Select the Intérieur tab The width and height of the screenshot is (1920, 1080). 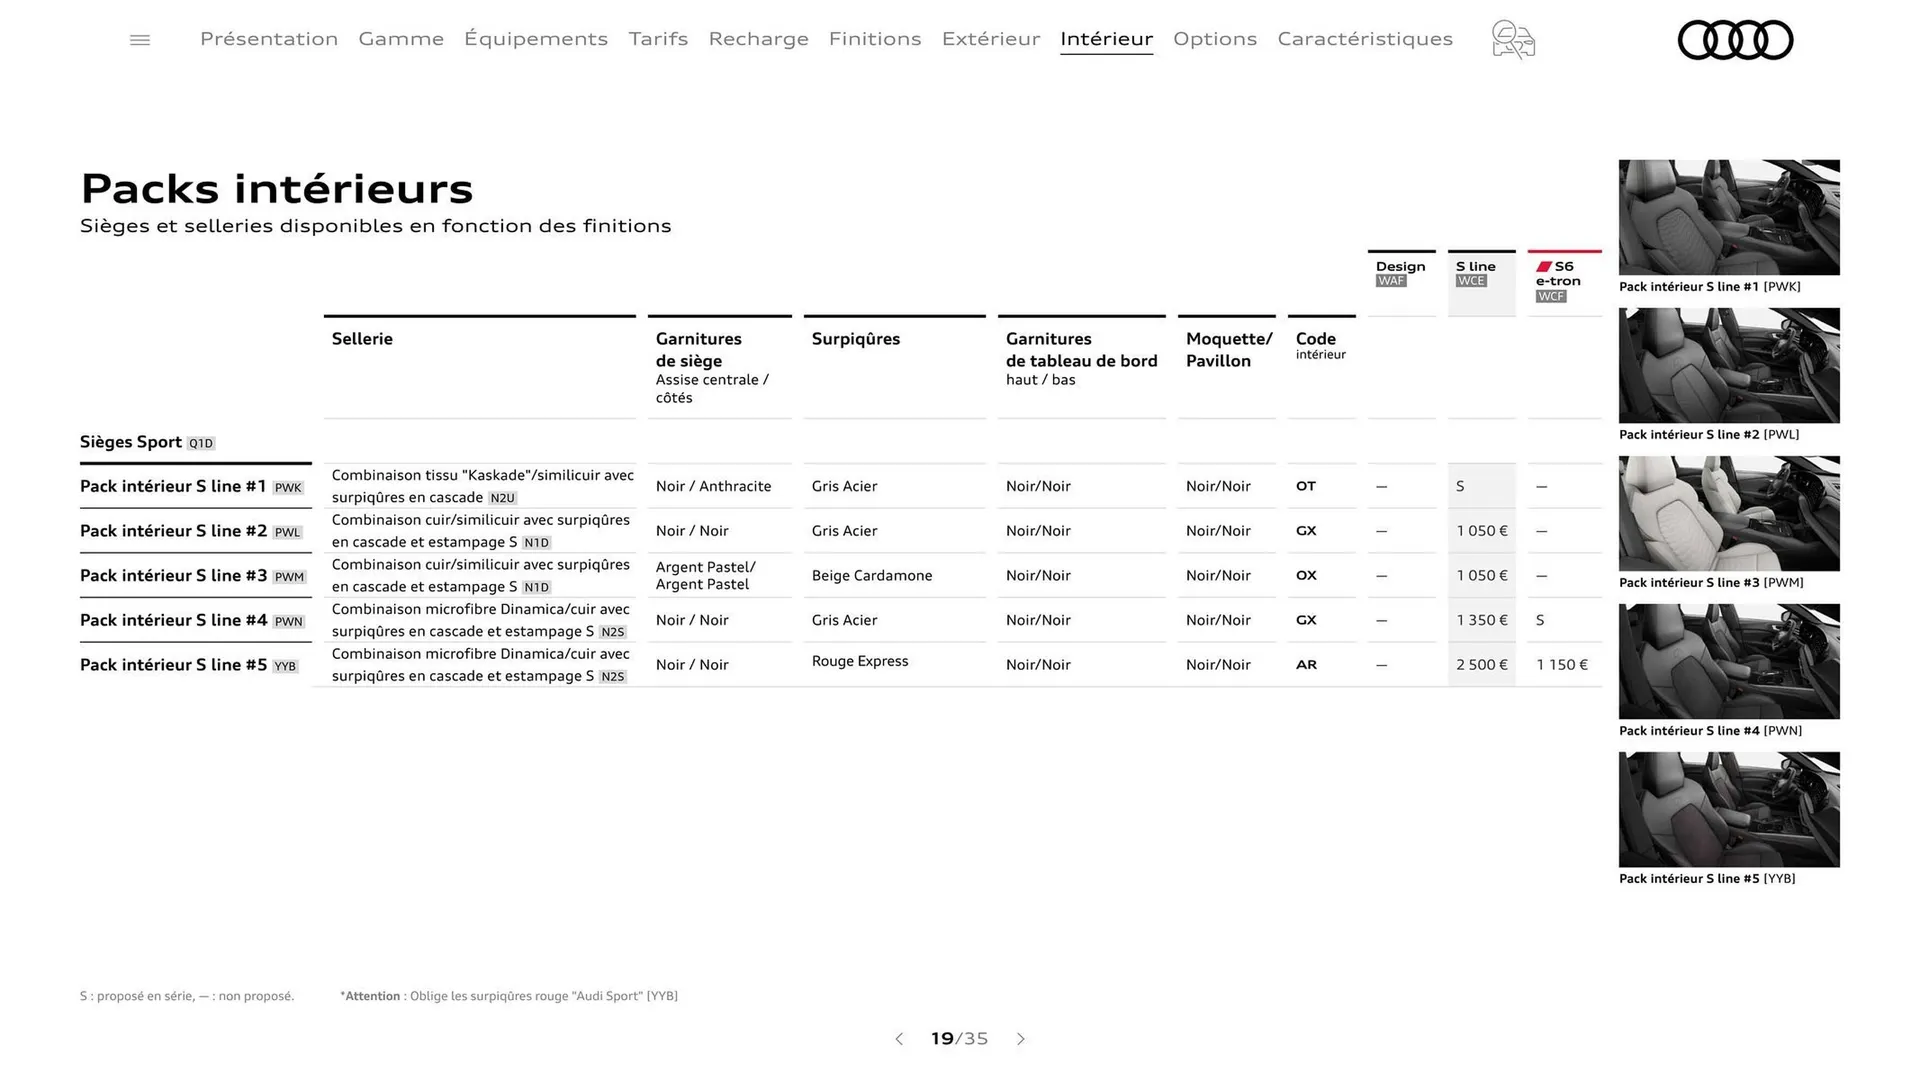1106,39
